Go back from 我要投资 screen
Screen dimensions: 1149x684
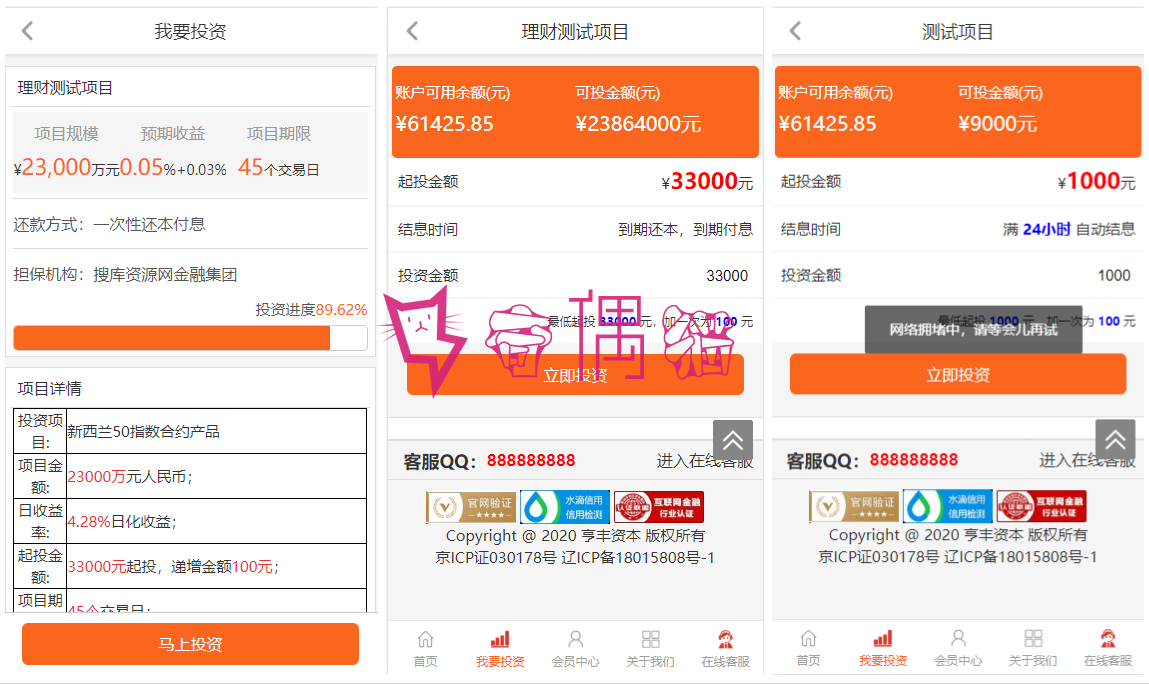click(28, 31)
